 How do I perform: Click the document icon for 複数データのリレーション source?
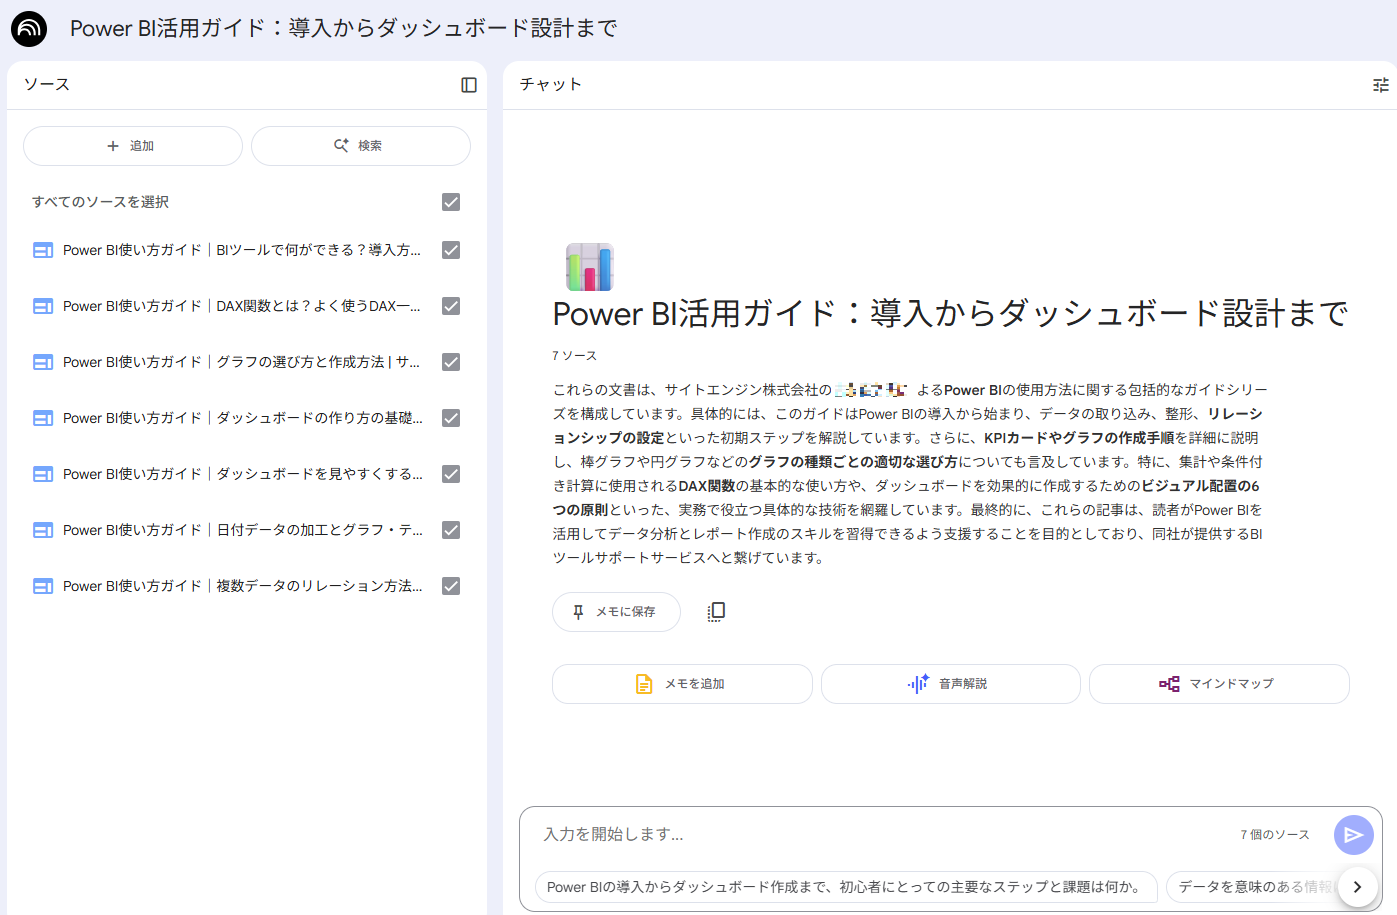pos(43,586)
